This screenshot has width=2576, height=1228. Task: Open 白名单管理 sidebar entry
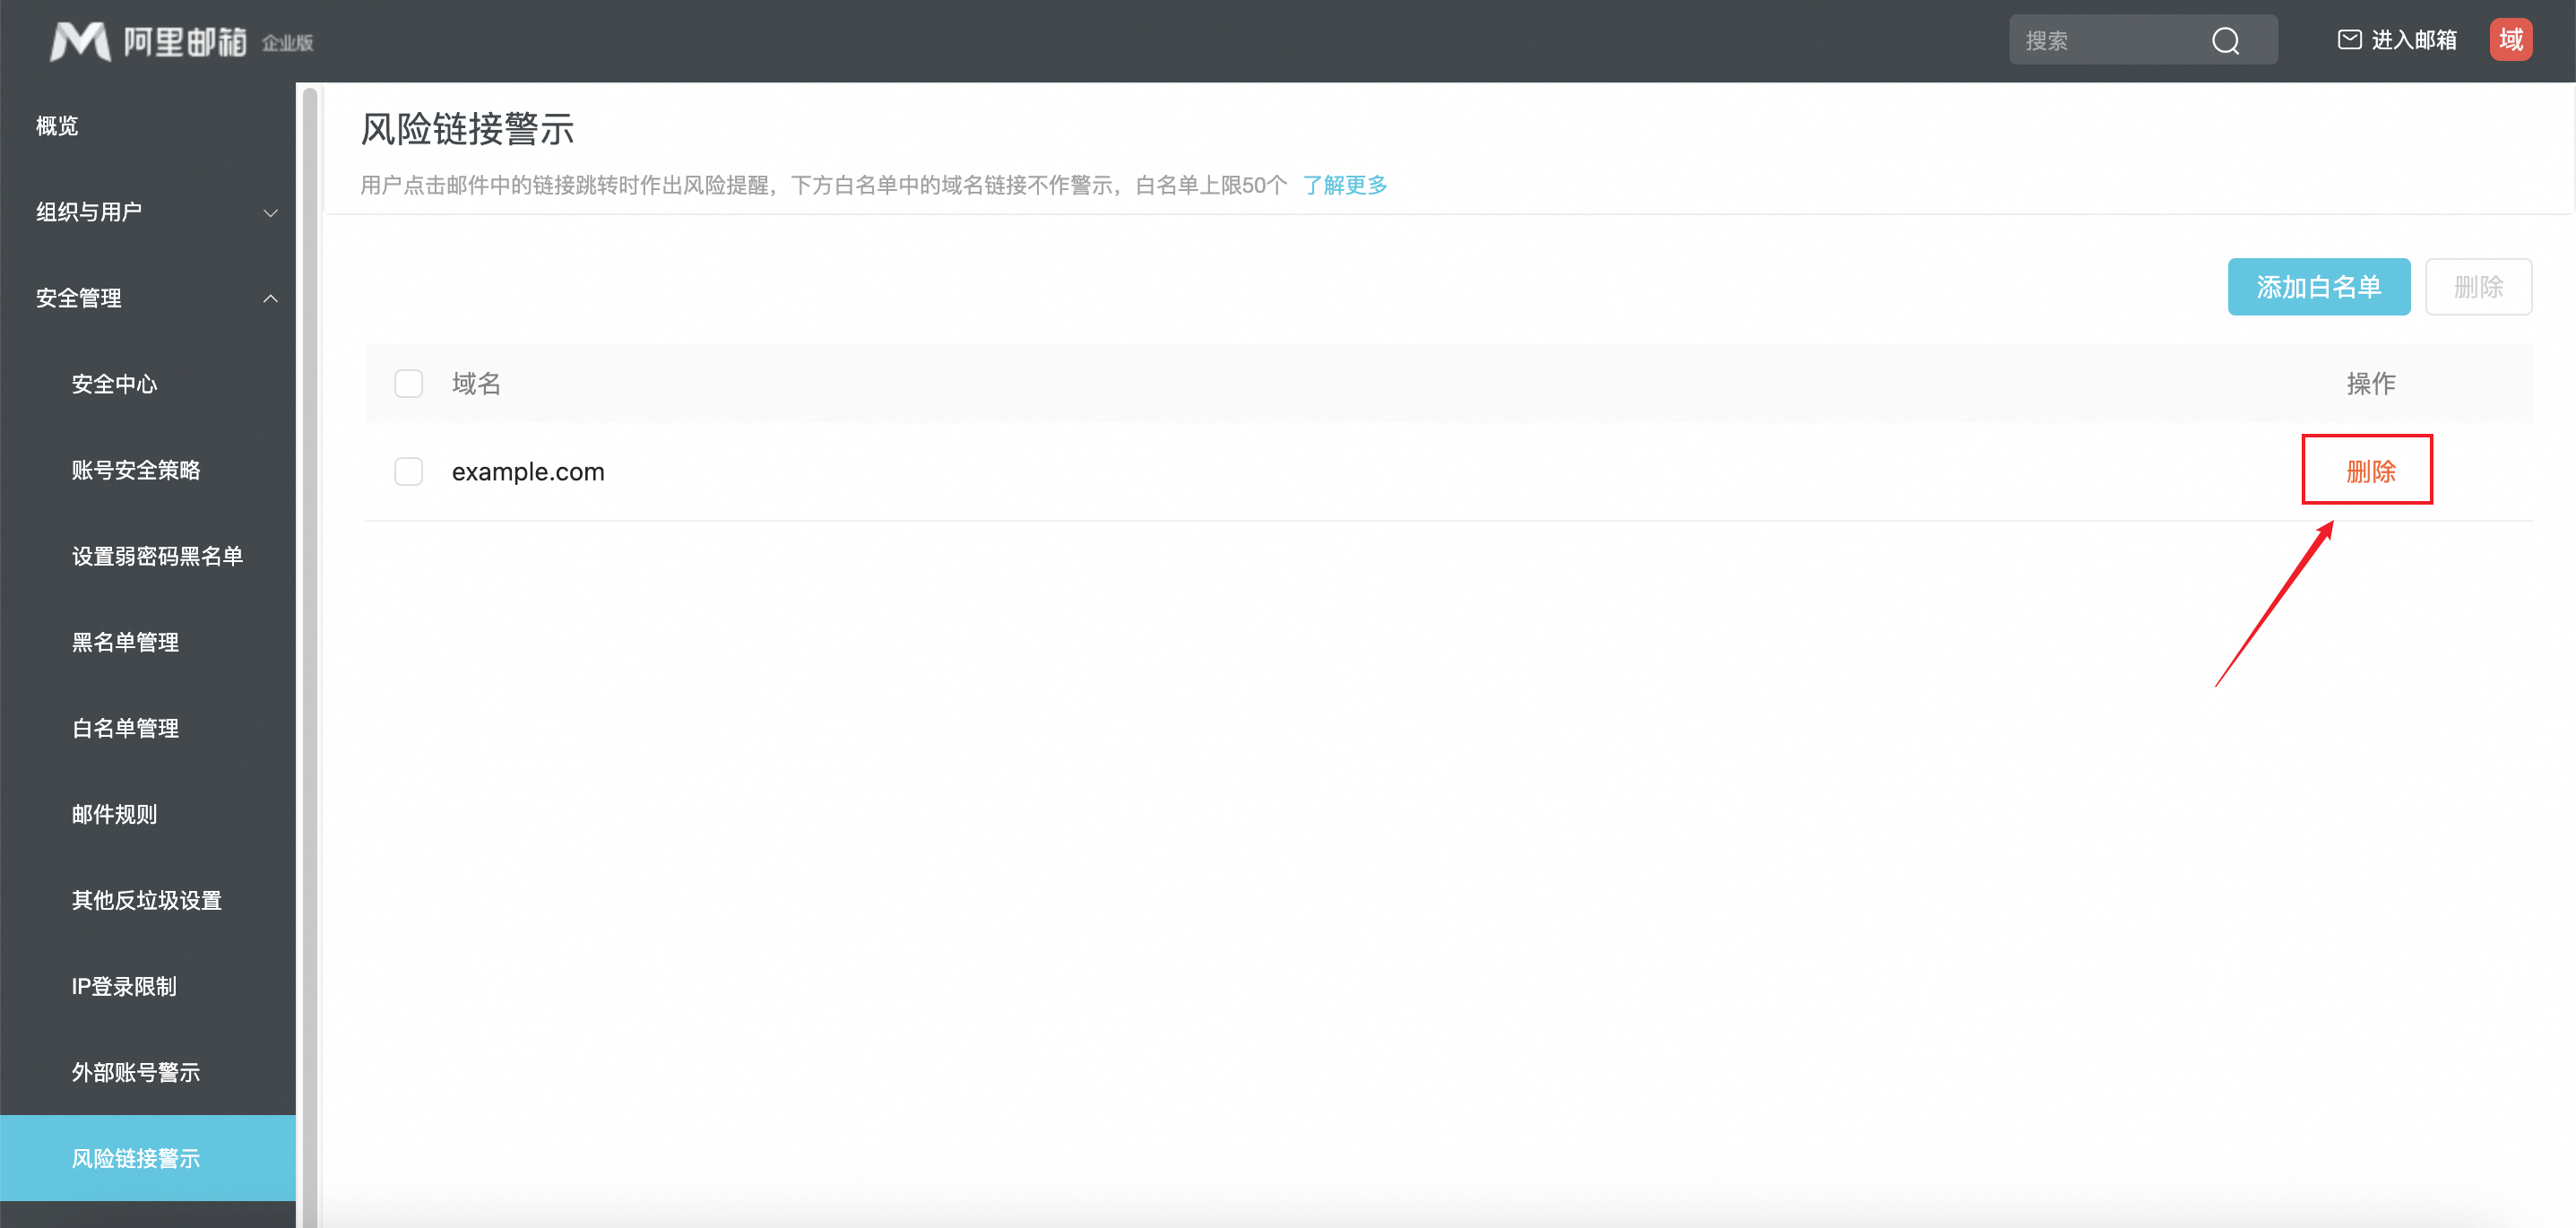(x=125, y=728)
